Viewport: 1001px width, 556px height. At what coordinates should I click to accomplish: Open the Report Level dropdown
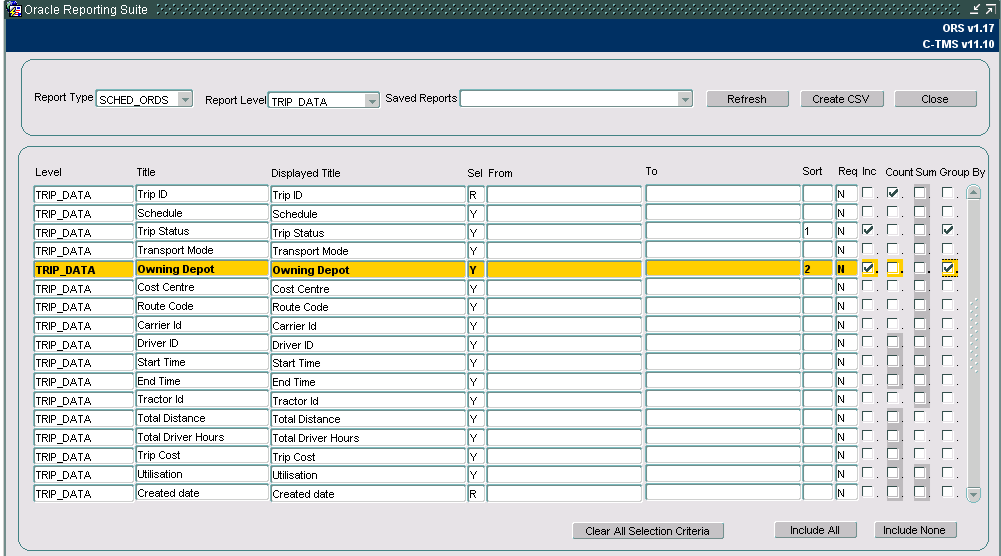pyautogui.click(x=372, y=101)
